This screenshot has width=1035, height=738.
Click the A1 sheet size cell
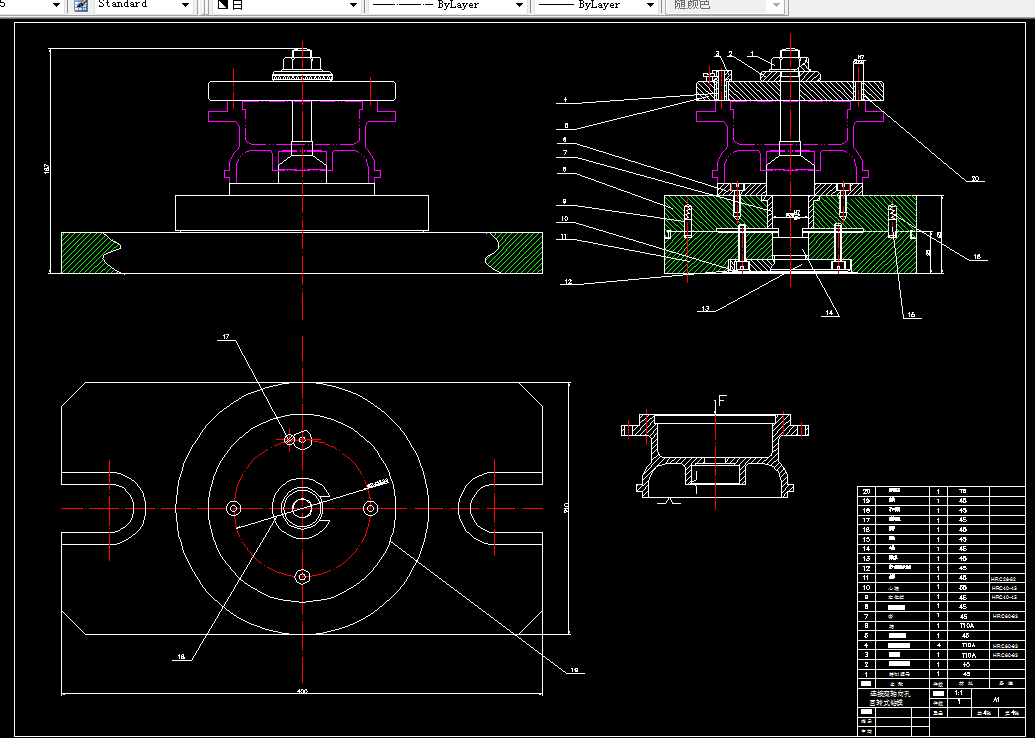pos(997,699)
